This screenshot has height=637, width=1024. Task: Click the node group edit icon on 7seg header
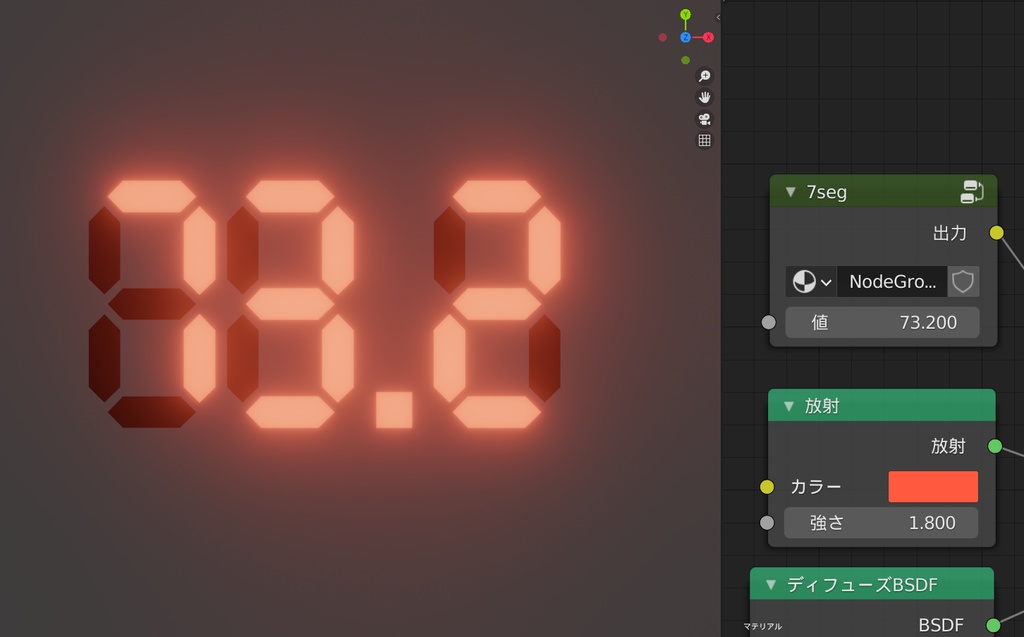[973, 191]
